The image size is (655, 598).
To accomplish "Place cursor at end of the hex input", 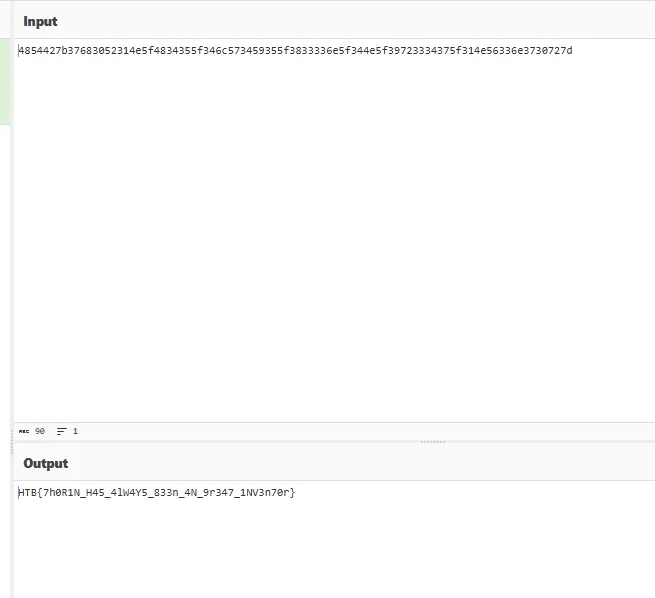I will (x=573, y=50).
